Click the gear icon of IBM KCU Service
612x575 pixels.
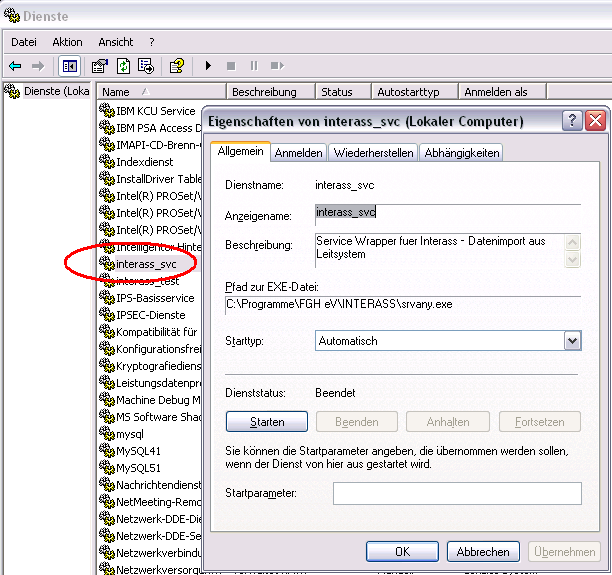click(x=107, y=110)
